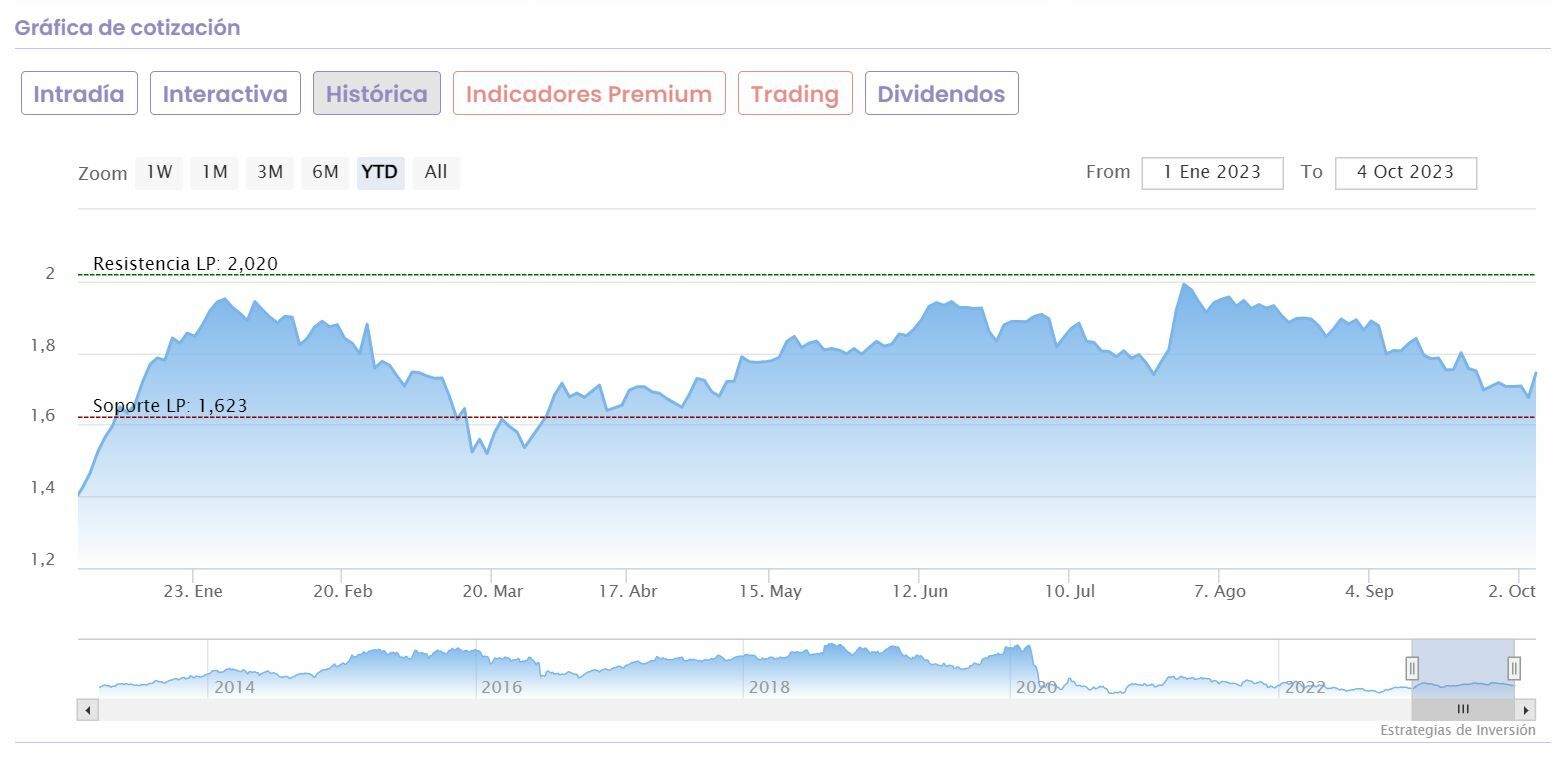Click the left navigator range handle
Image resolution: width=1562 pixels, height=773 pixels.
point(1412,668)
